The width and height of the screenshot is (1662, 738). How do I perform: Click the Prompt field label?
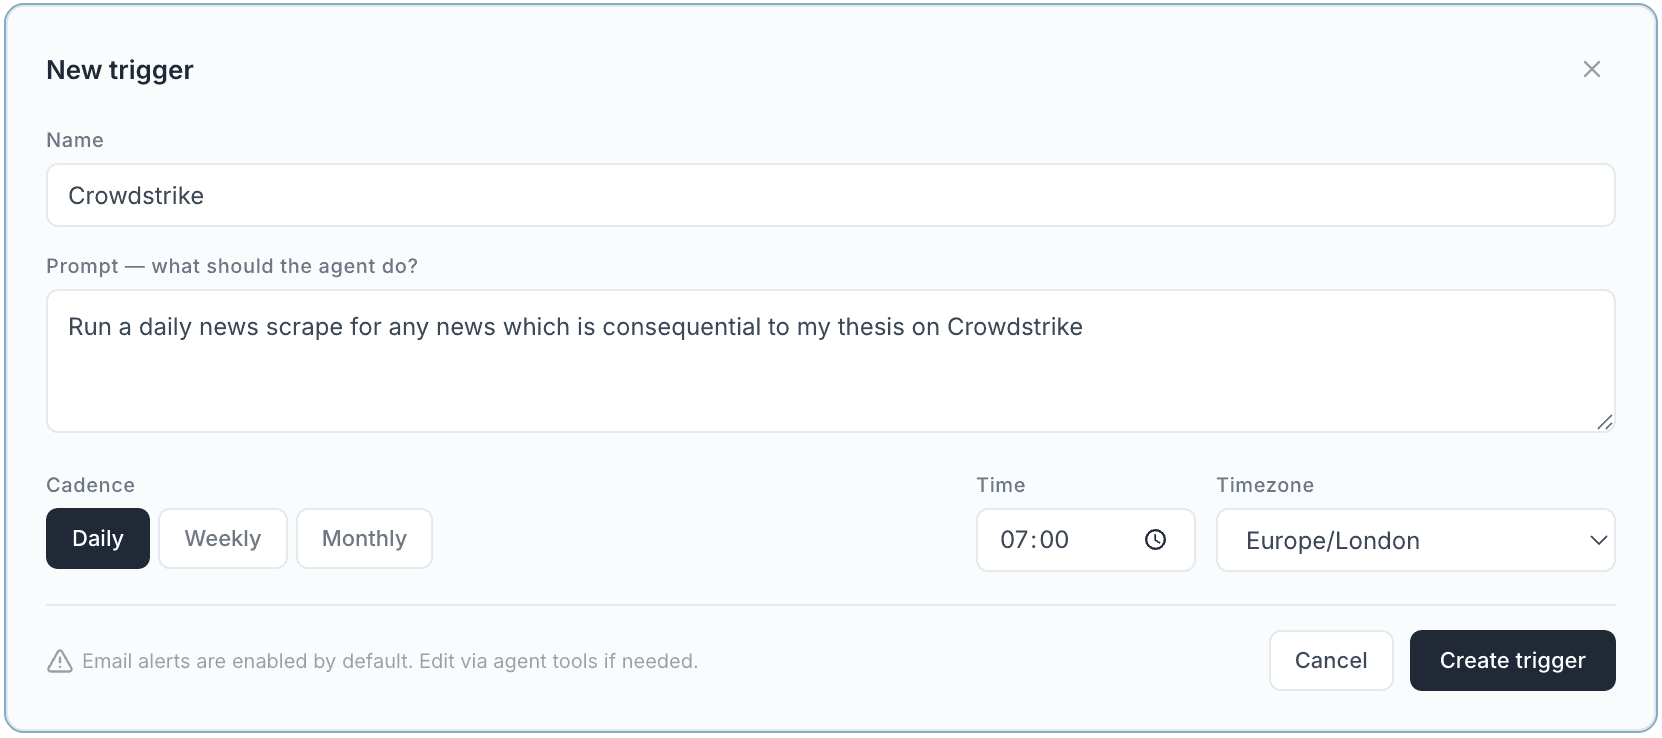click(x=232, y=266)
